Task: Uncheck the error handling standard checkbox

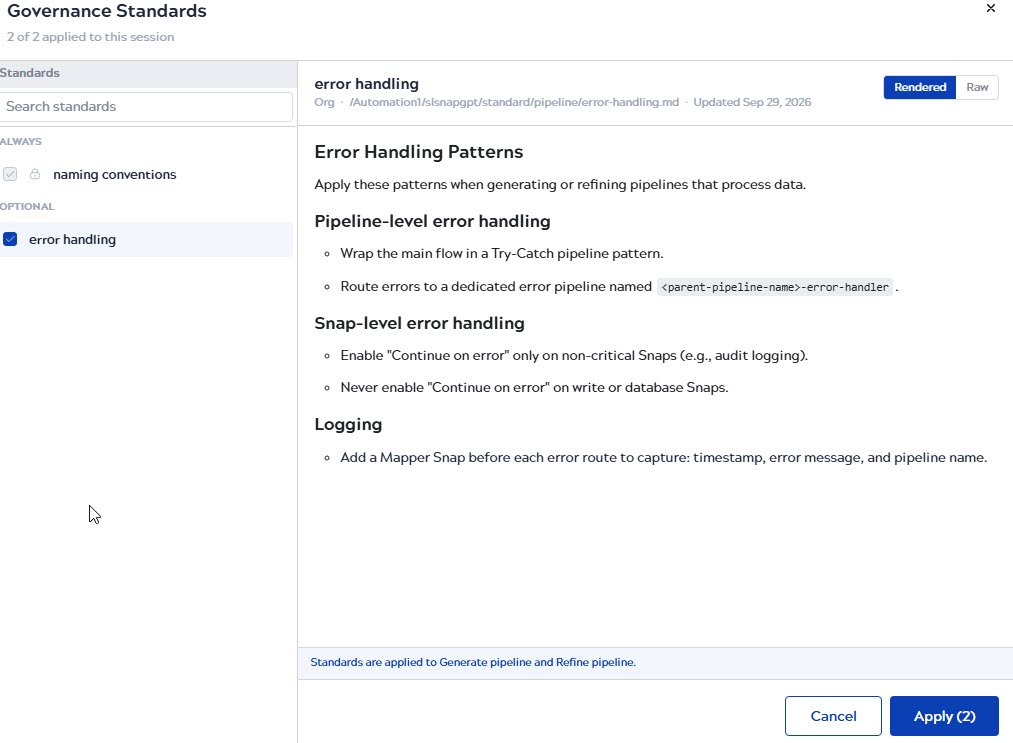Action: tap(10, 239)
